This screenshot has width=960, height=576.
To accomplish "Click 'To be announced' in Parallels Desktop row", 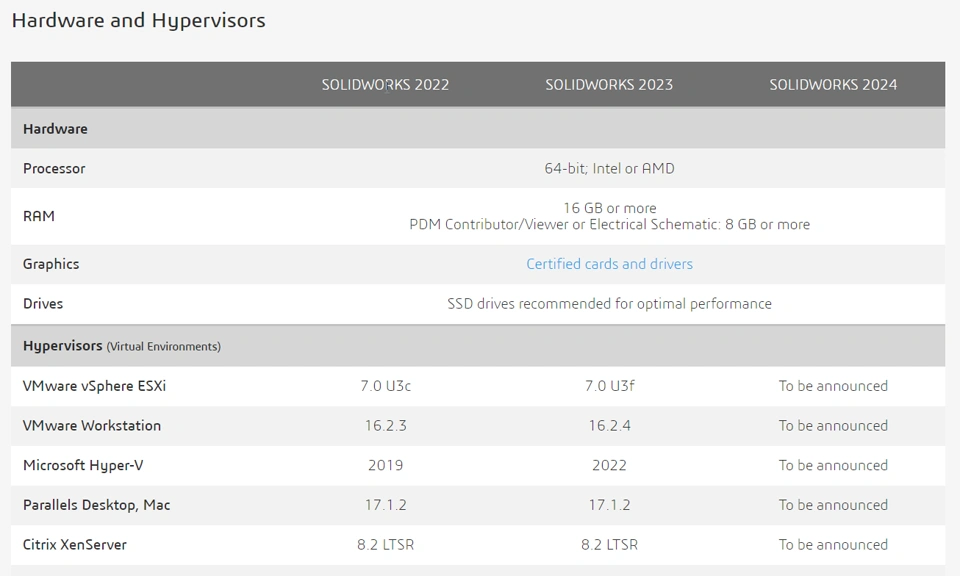I will [833, 505].
